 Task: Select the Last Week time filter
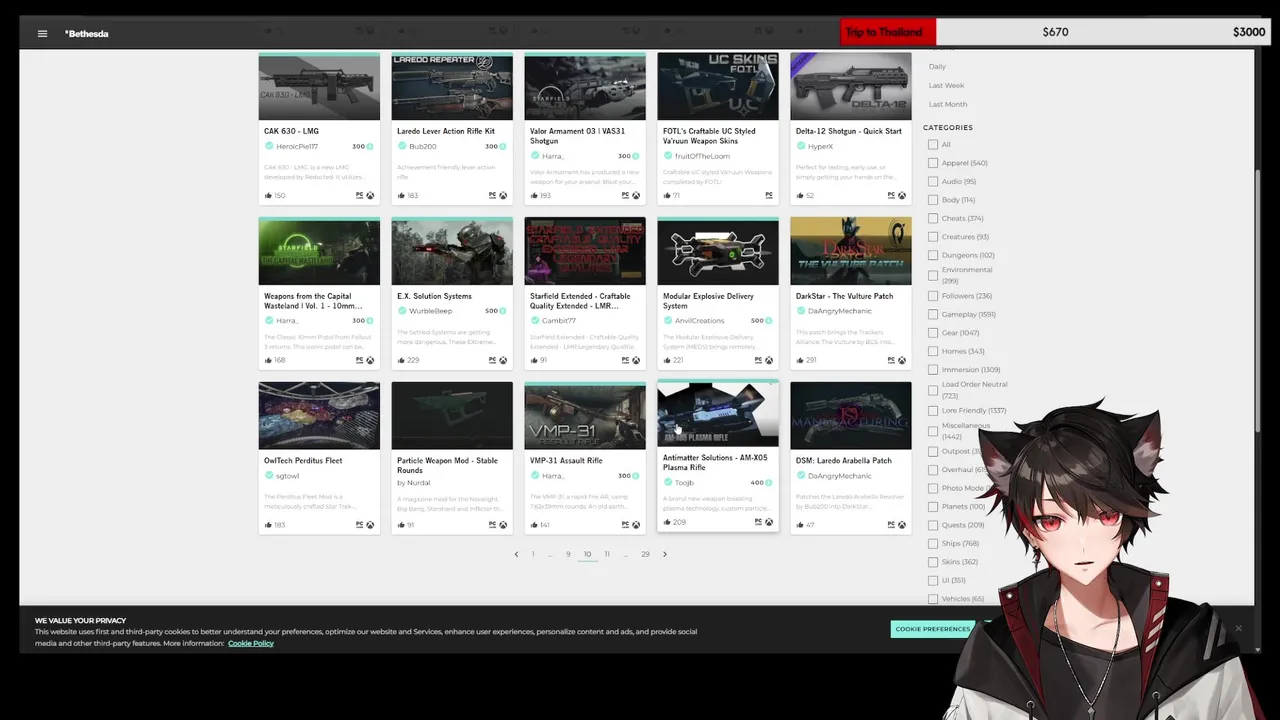pyautogui.click(x=946, y=85)
